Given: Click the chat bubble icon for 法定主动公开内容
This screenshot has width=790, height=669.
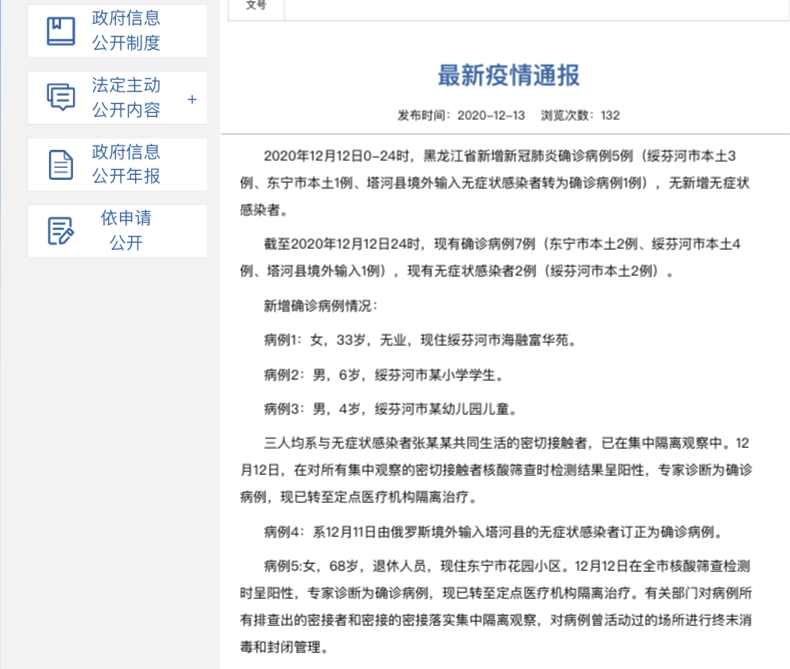Looking at the screenshot, I should click(61, 97).
